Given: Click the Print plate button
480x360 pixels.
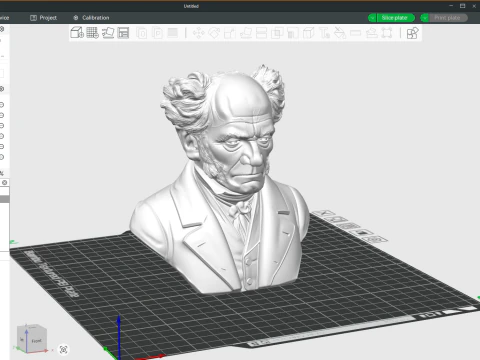Looking at the screenshot, I should click(448, 18).
